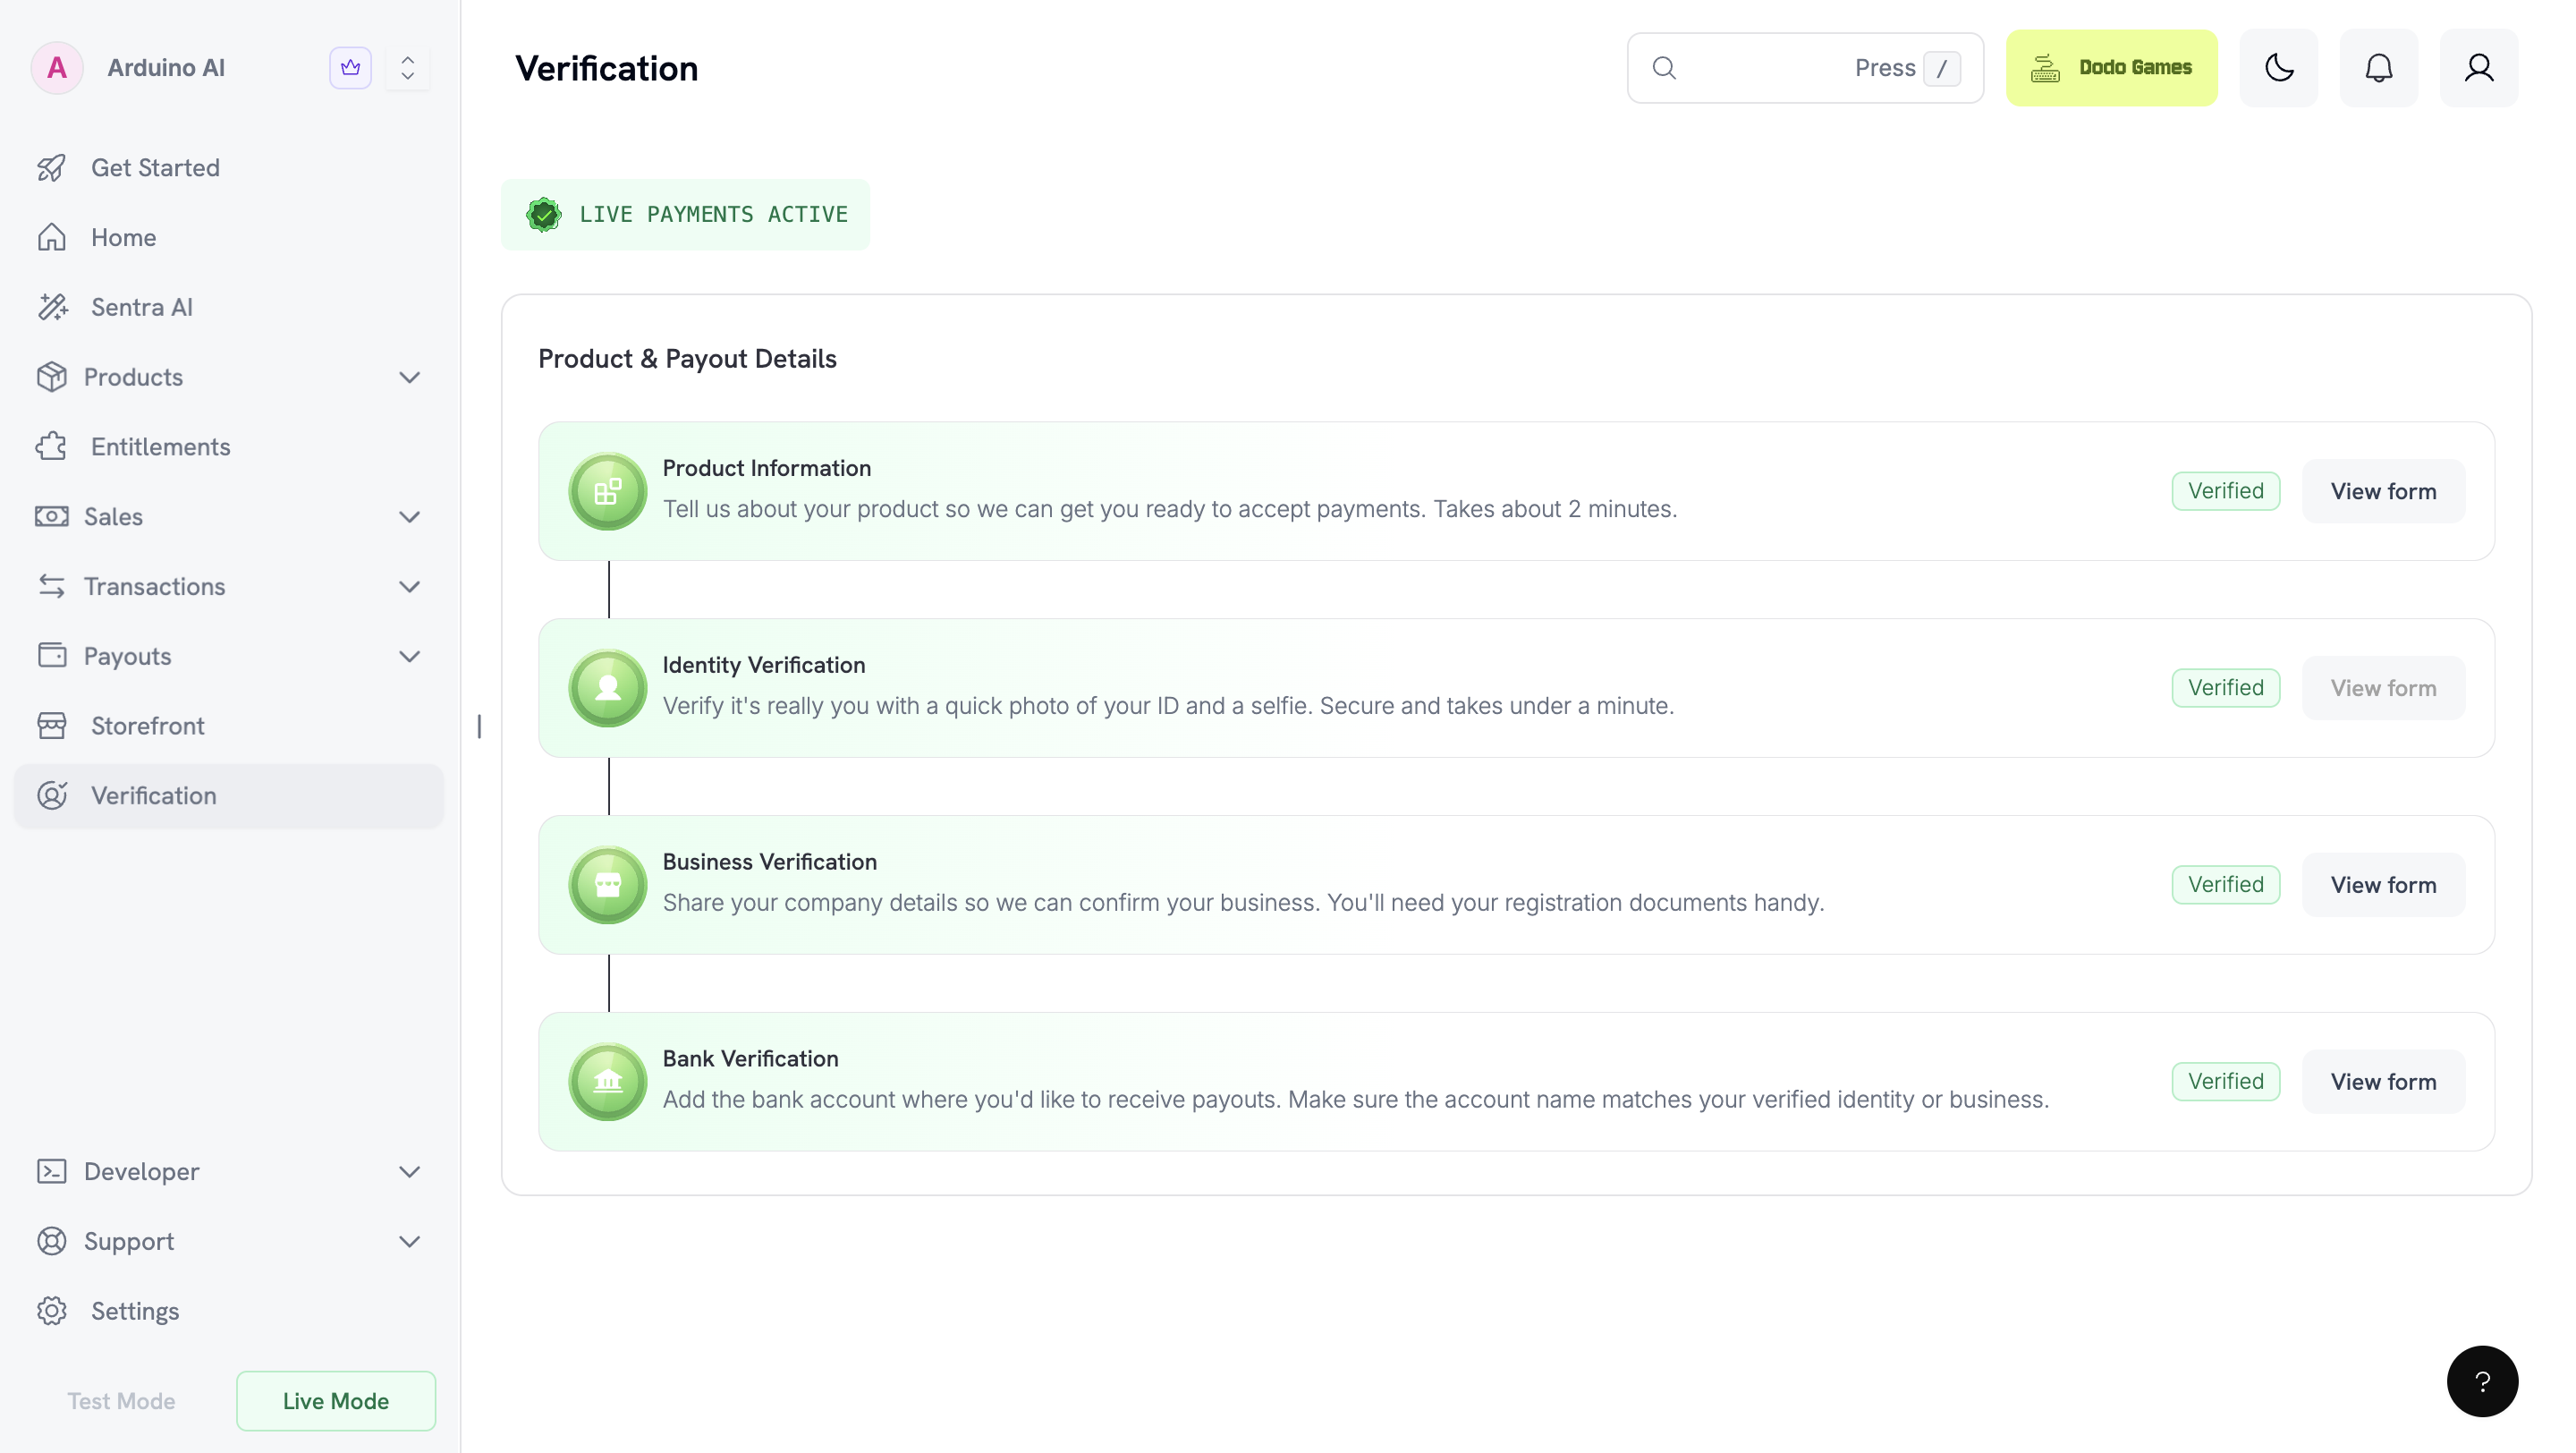Switch to Test Mode
2576x1453 pixels.
coord(121,1401)
